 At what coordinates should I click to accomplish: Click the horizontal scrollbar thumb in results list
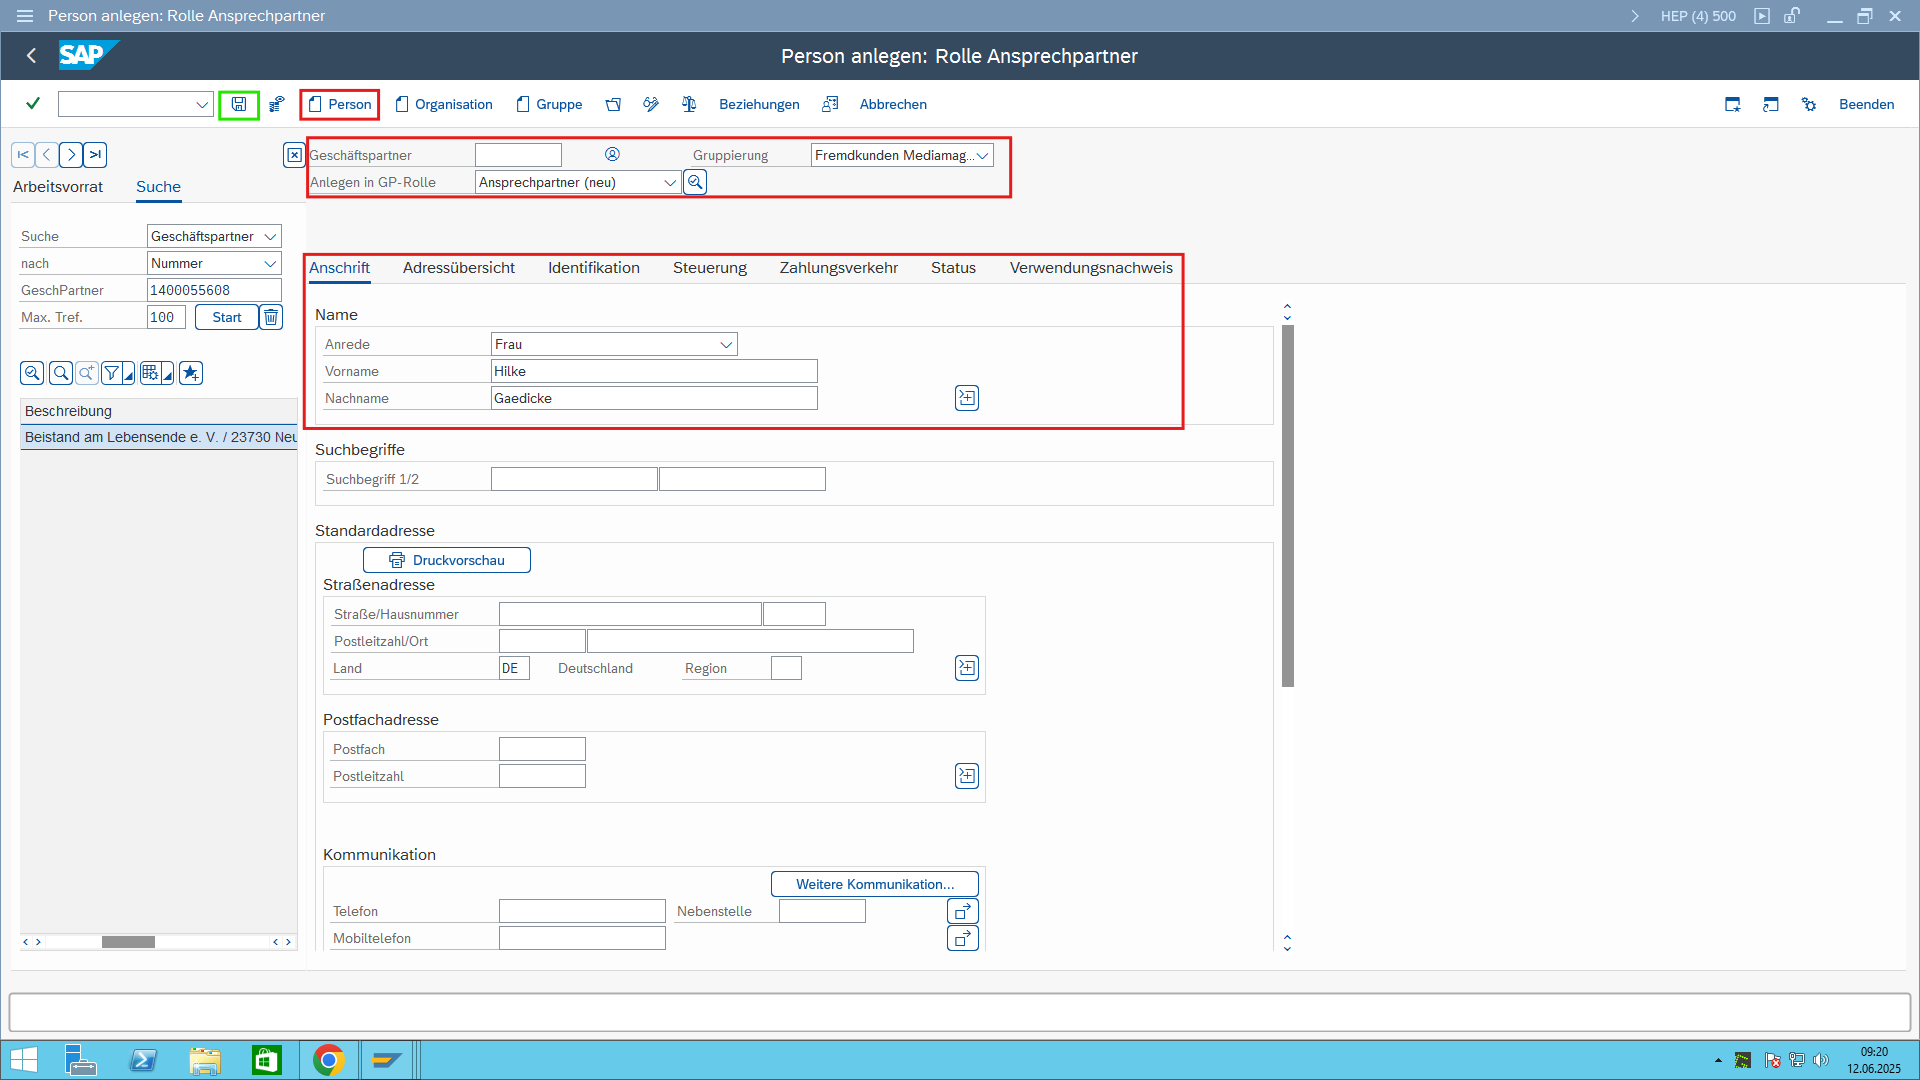128,942
